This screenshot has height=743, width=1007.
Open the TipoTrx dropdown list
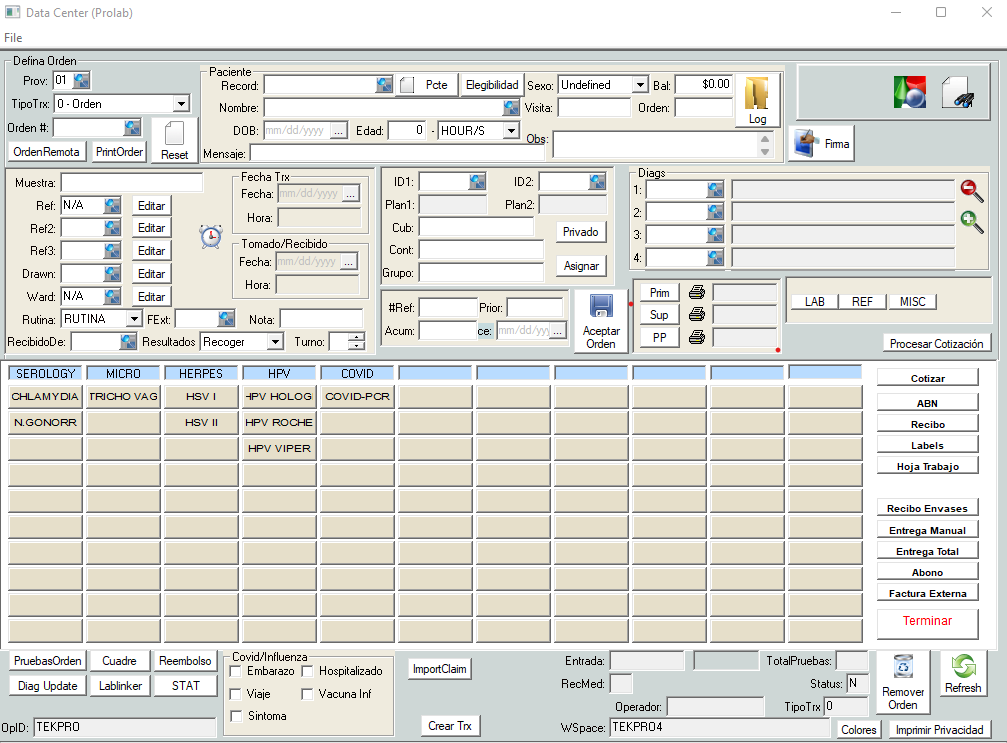point(181,104)
